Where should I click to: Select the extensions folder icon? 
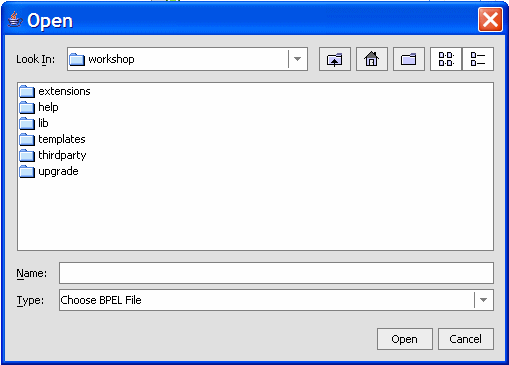(x=27, y=91)
